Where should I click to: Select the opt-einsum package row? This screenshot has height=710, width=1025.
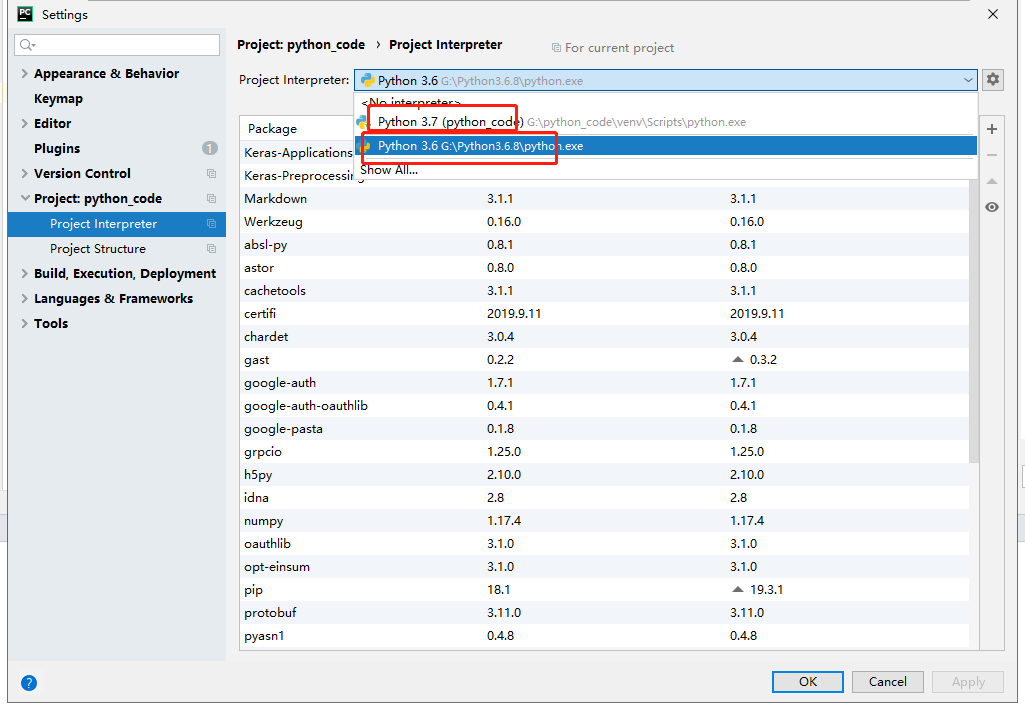pos(604,566)
